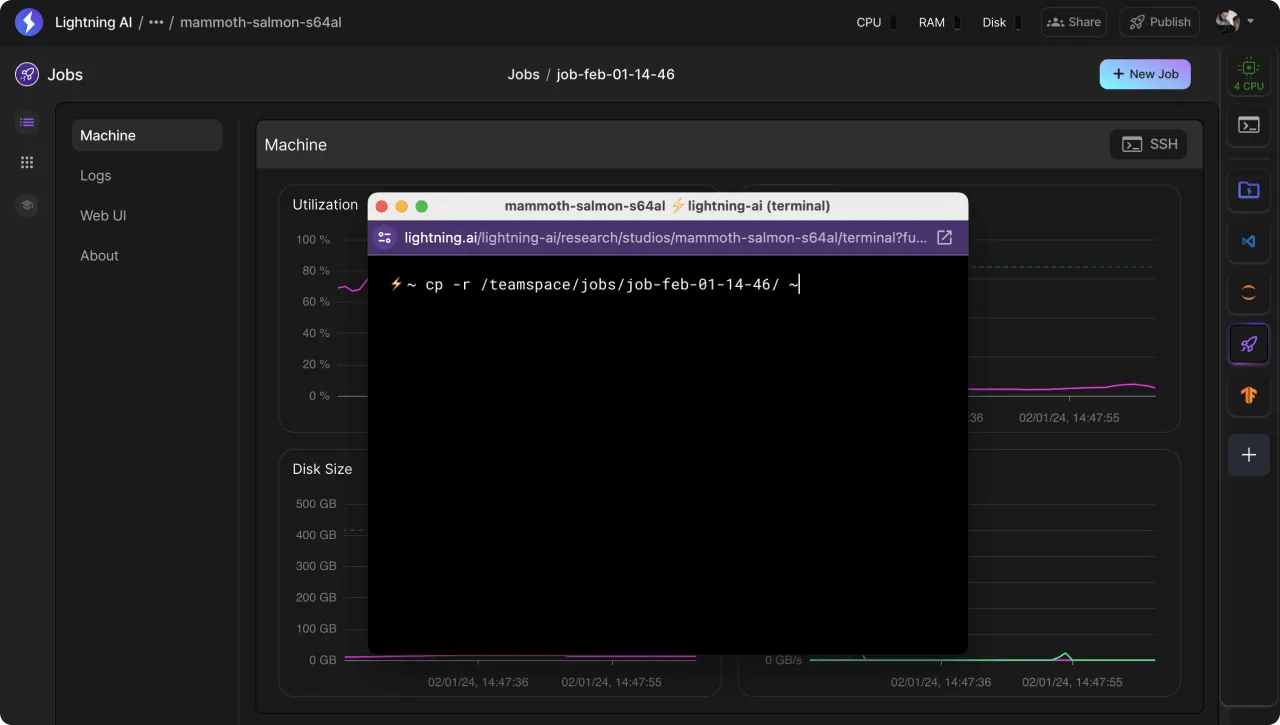Open TensorBoard icon in right sidebar
The image size is (1280, 725).
pos(1249,395)
